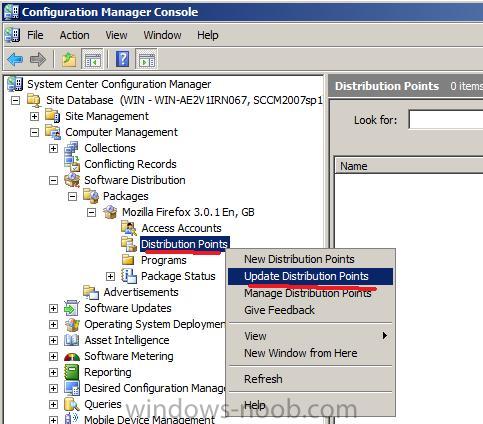Toggle the Show/Hide Action Pane toolbar icon

click(x=146, y=59)
